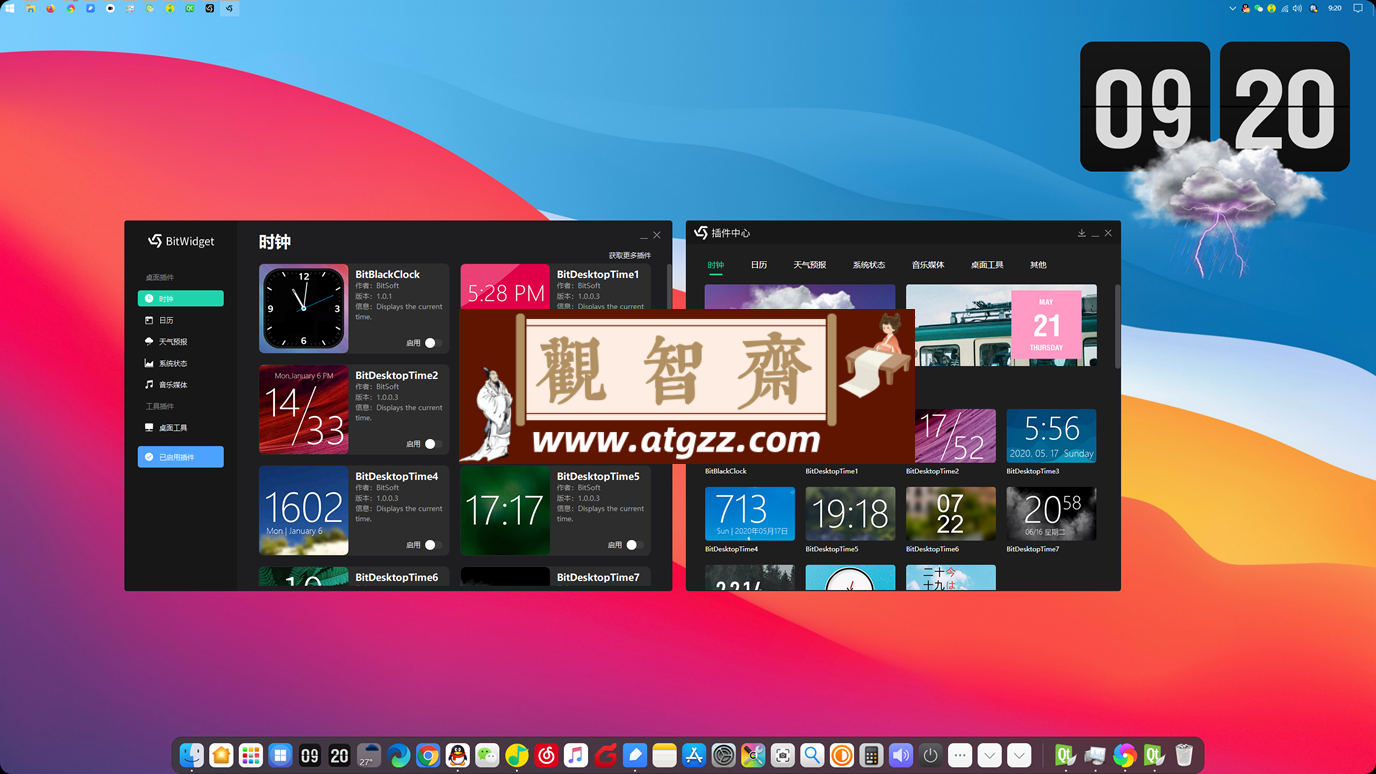
Task: Switch to 系统状态 tab in 插件中心
Action: click(x=869, y=265)
